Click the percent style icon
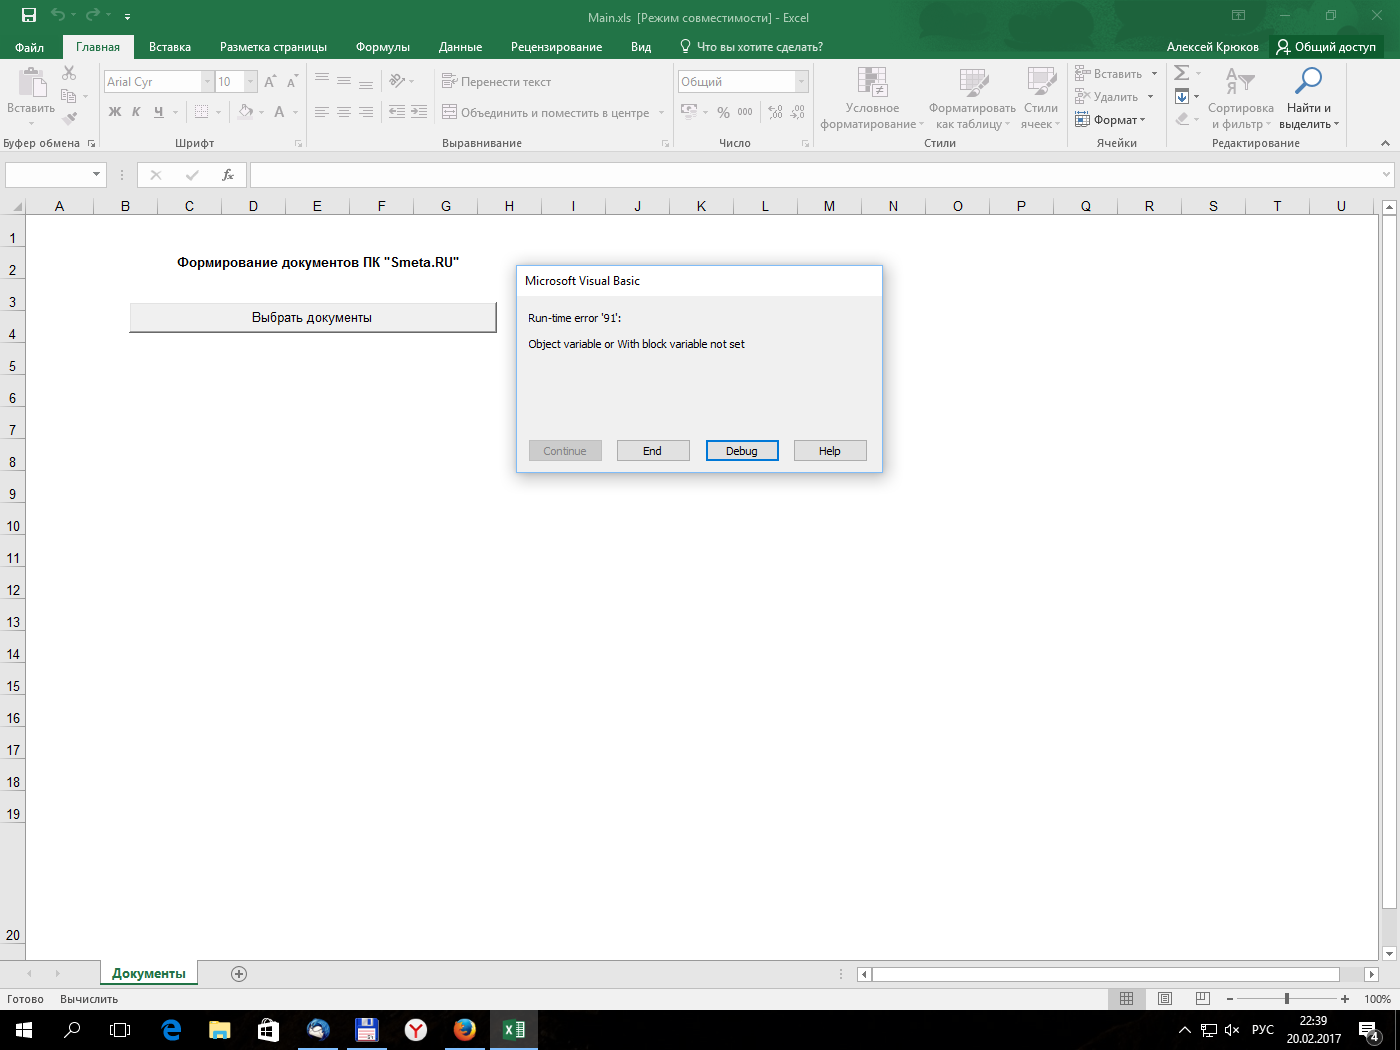This screenshot has height=1050, width=1400. click(723, 112)
